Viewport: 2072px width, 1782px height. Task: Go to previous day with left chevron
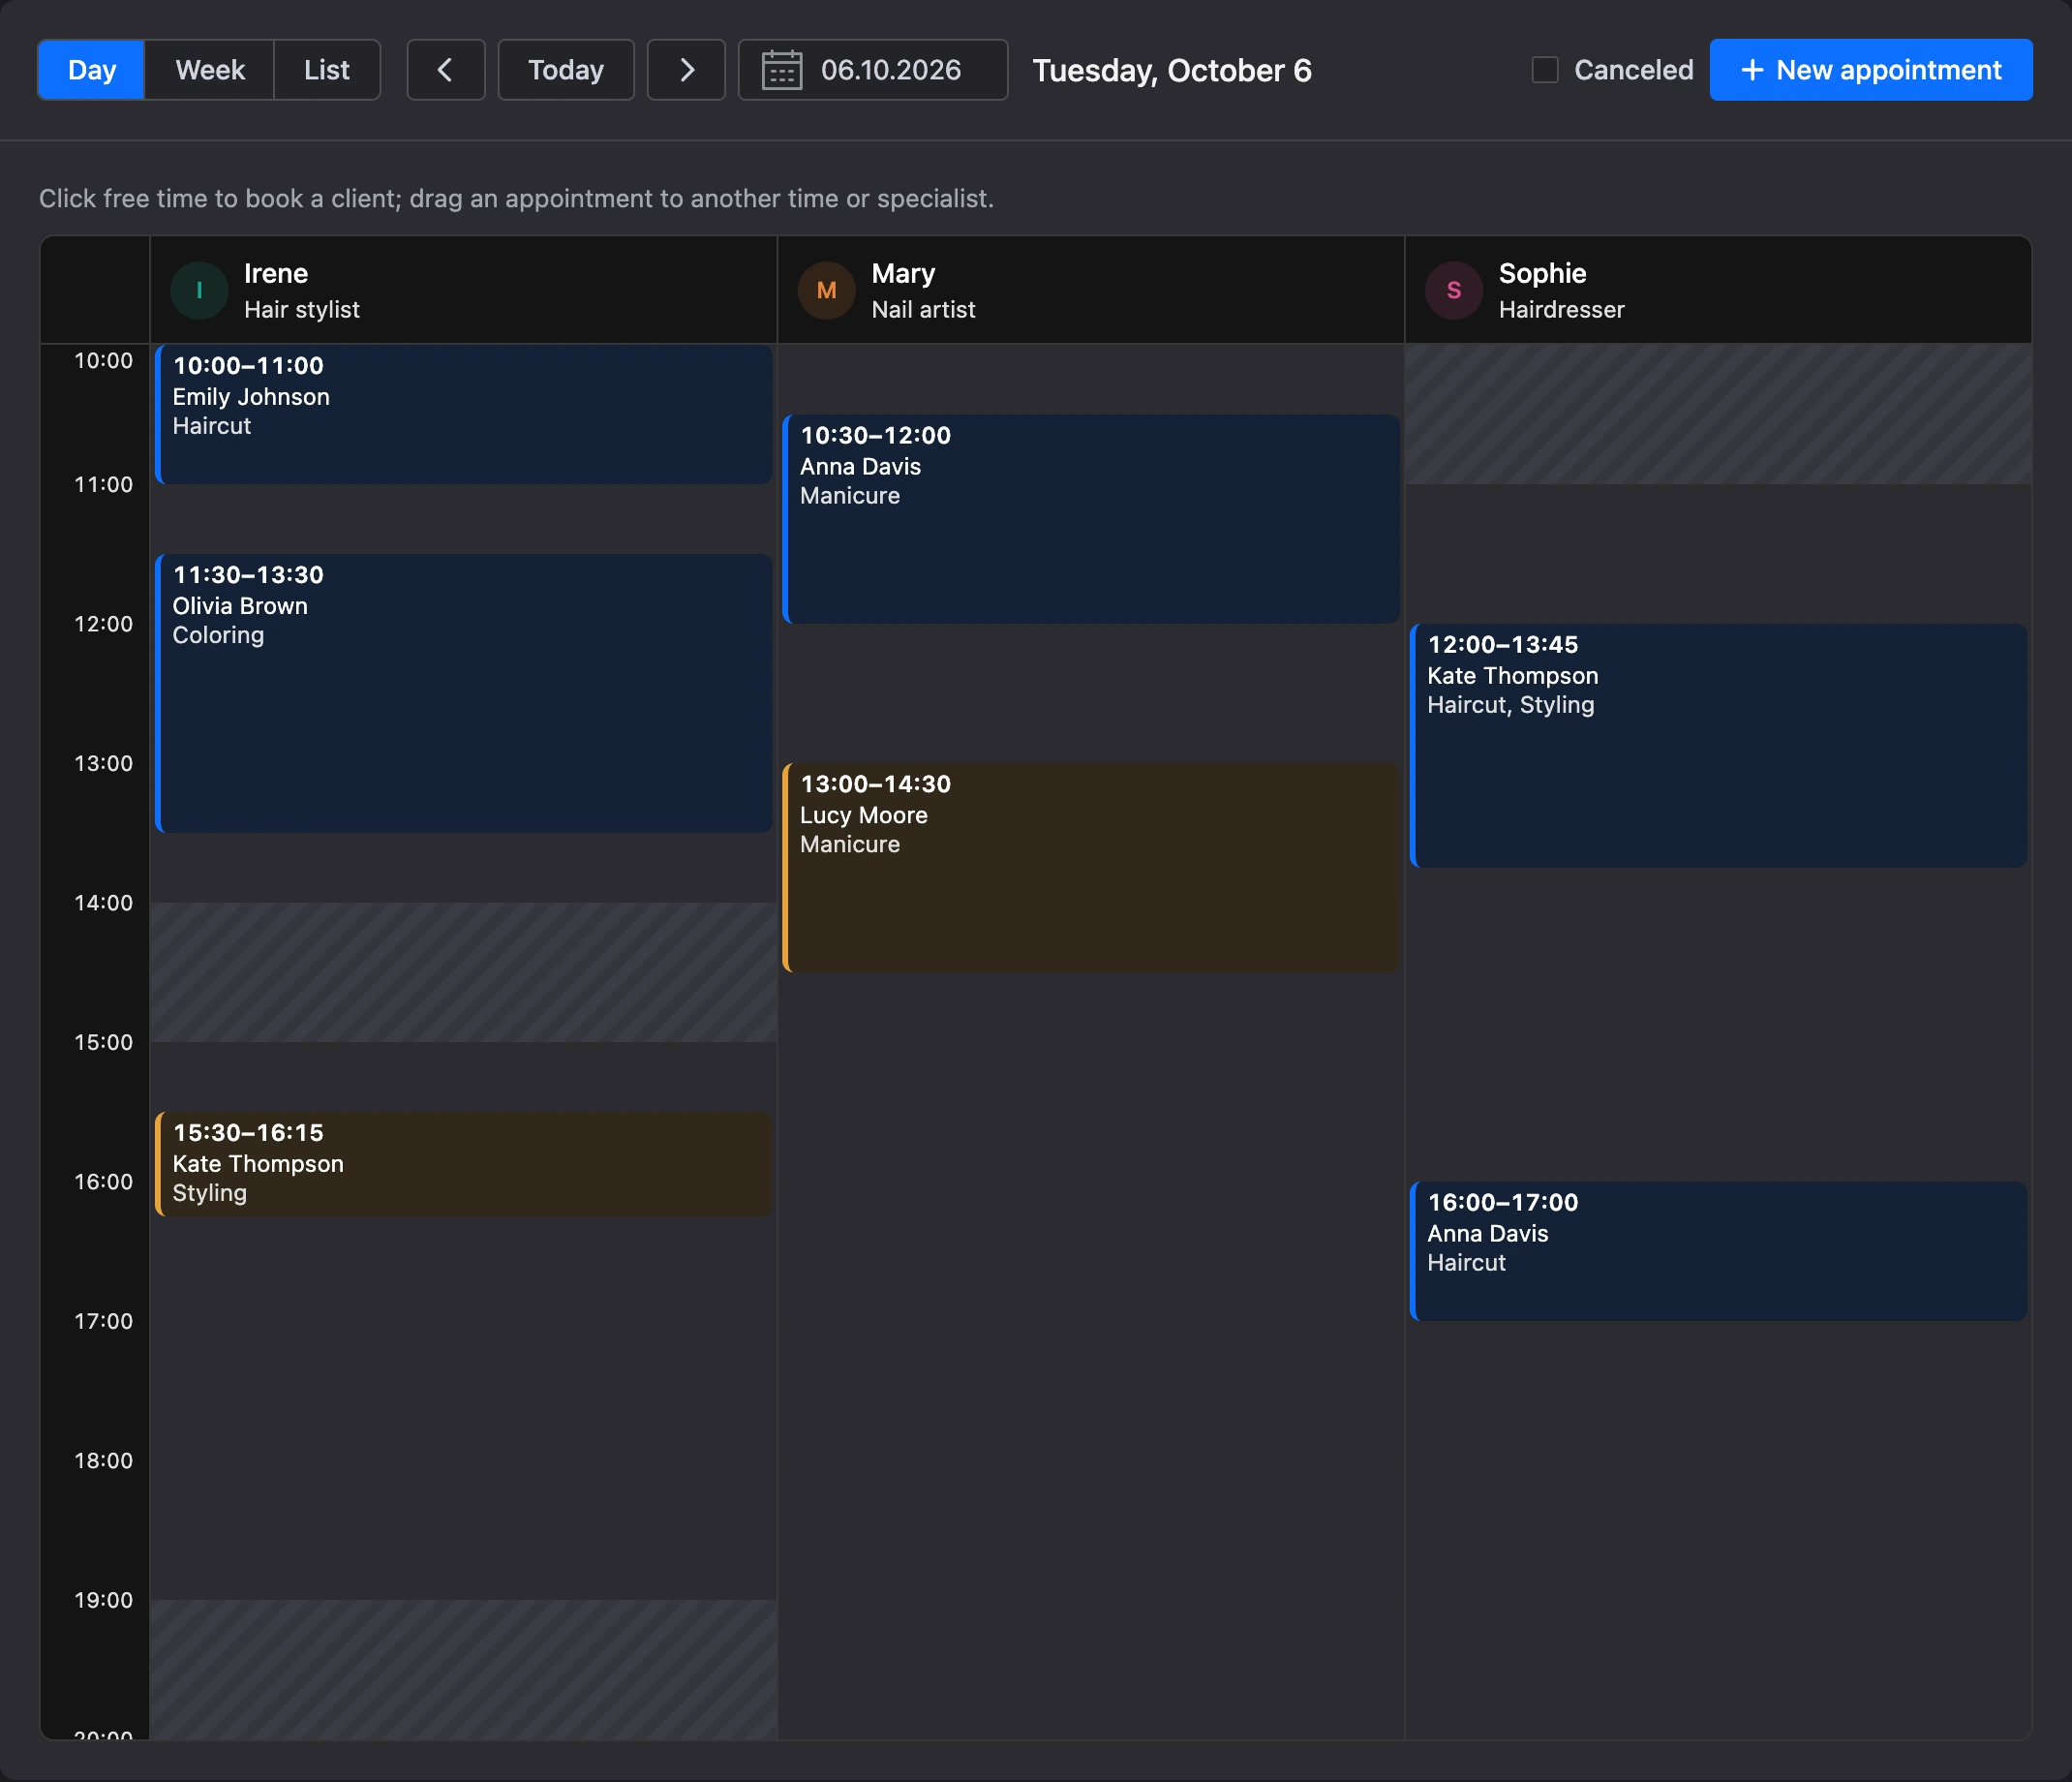446,70
